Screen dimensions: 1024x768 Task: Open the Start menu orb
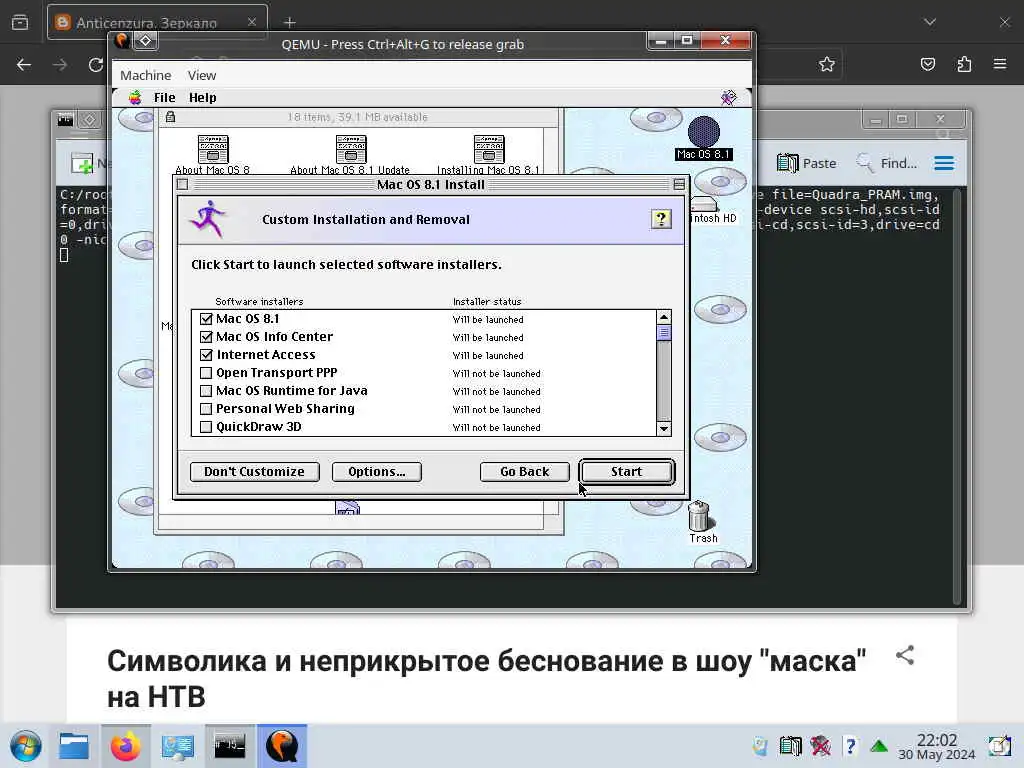25,746
